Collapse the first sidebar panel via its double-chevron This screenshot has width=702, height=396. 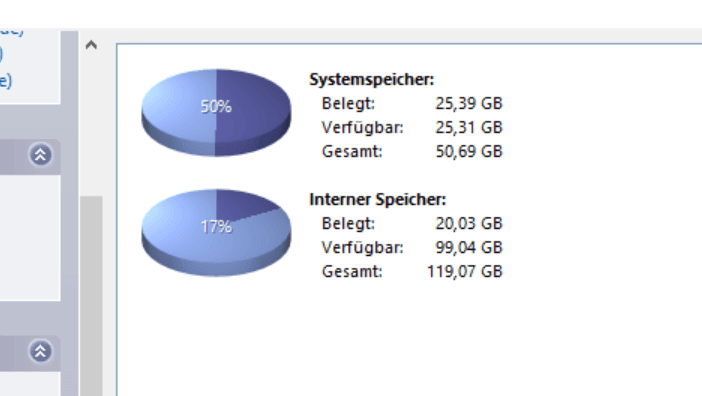tap(40, 155)
